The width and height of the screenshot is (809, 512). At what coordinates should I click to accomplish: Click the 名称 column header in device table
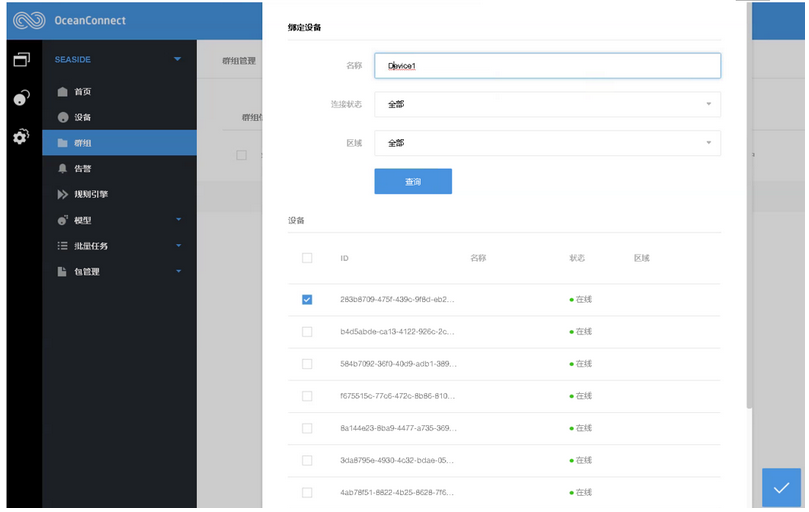click(x=478, y=258)
